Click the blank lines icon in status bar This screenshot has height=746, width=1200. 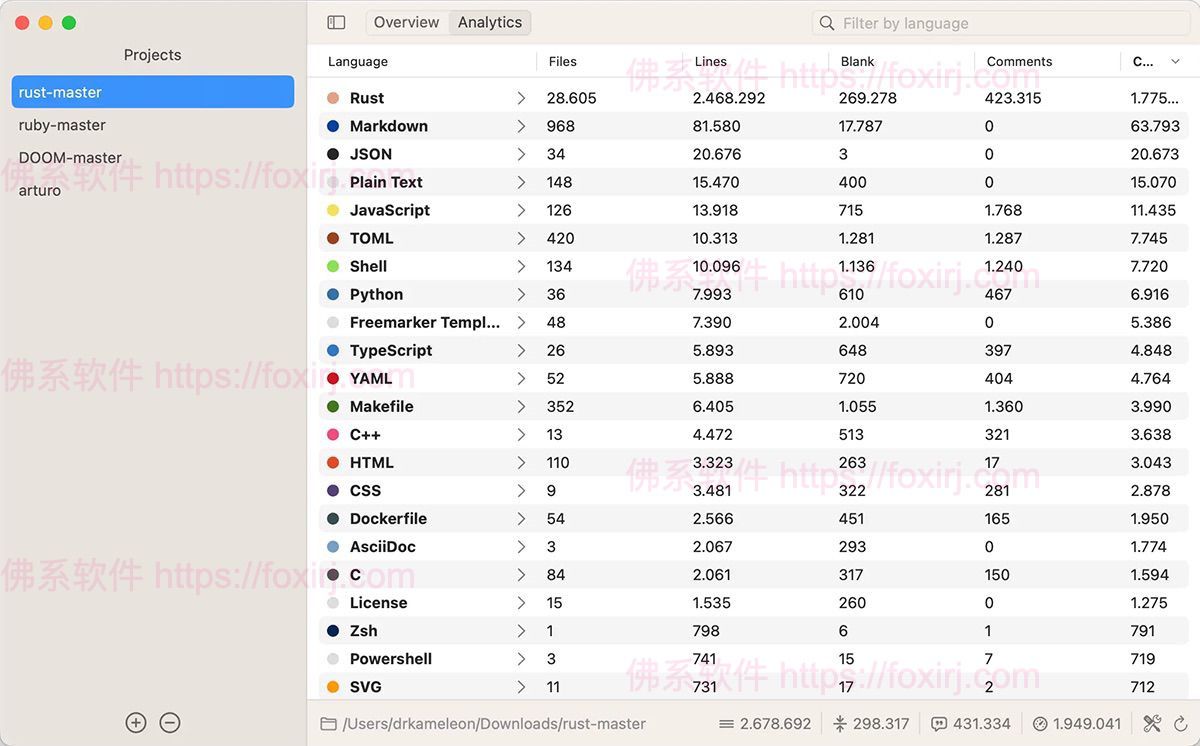pyautogui.click(x=840, y=723)
